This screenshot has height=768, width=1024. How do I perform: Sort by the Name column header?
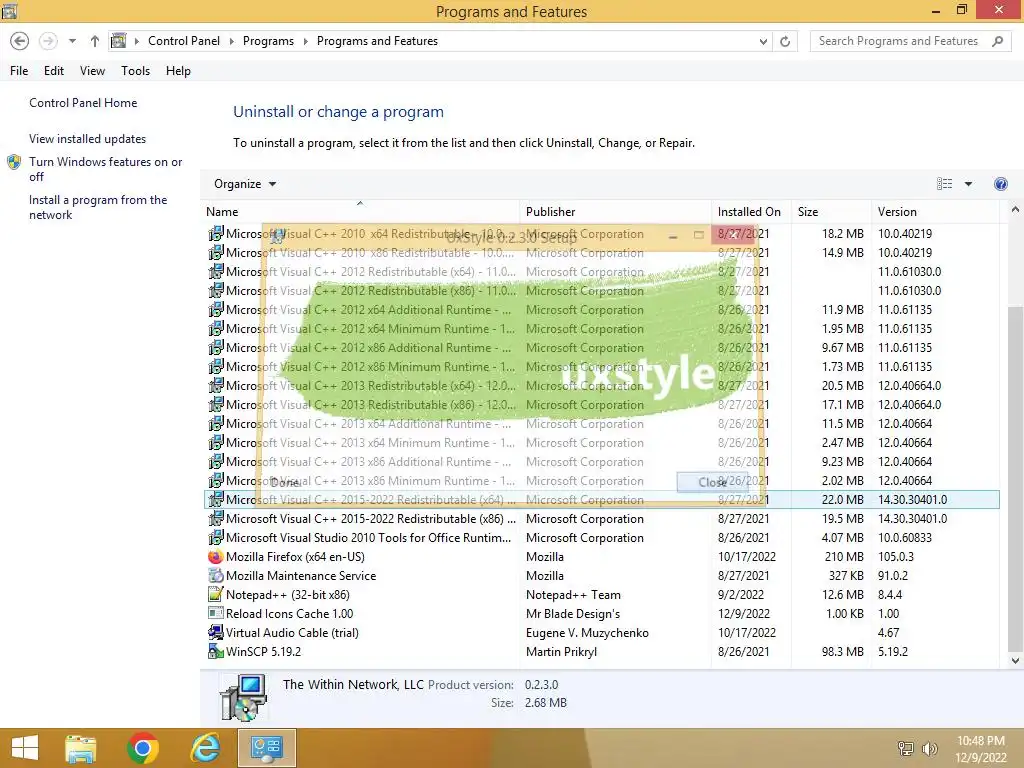[360, 212]
